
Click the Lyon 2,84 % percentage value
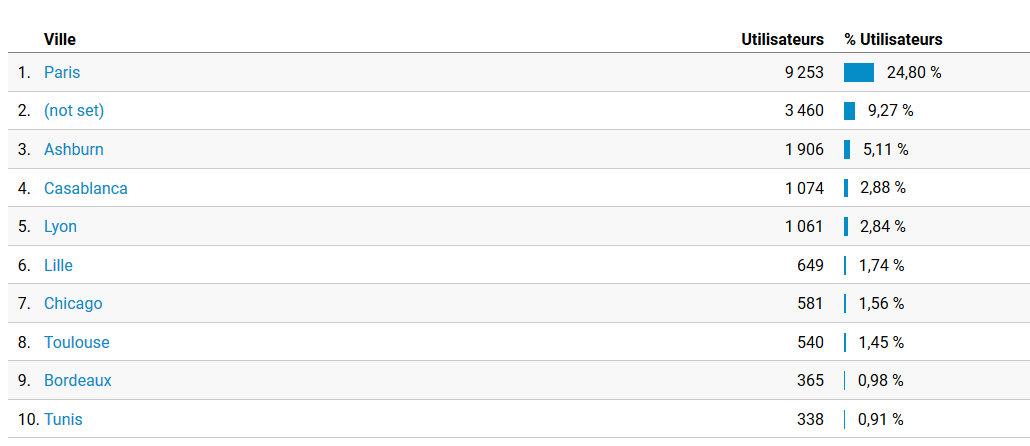pos(883,226)
